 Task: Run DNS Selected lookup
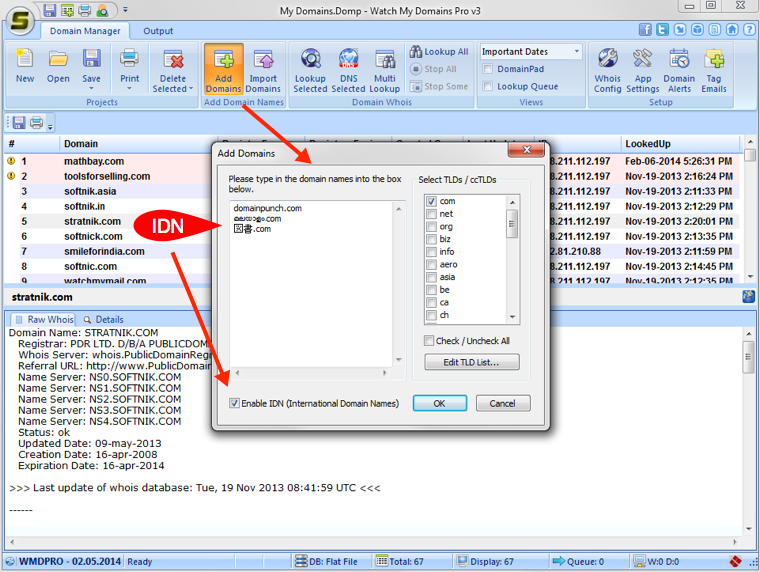click(348, 70)
